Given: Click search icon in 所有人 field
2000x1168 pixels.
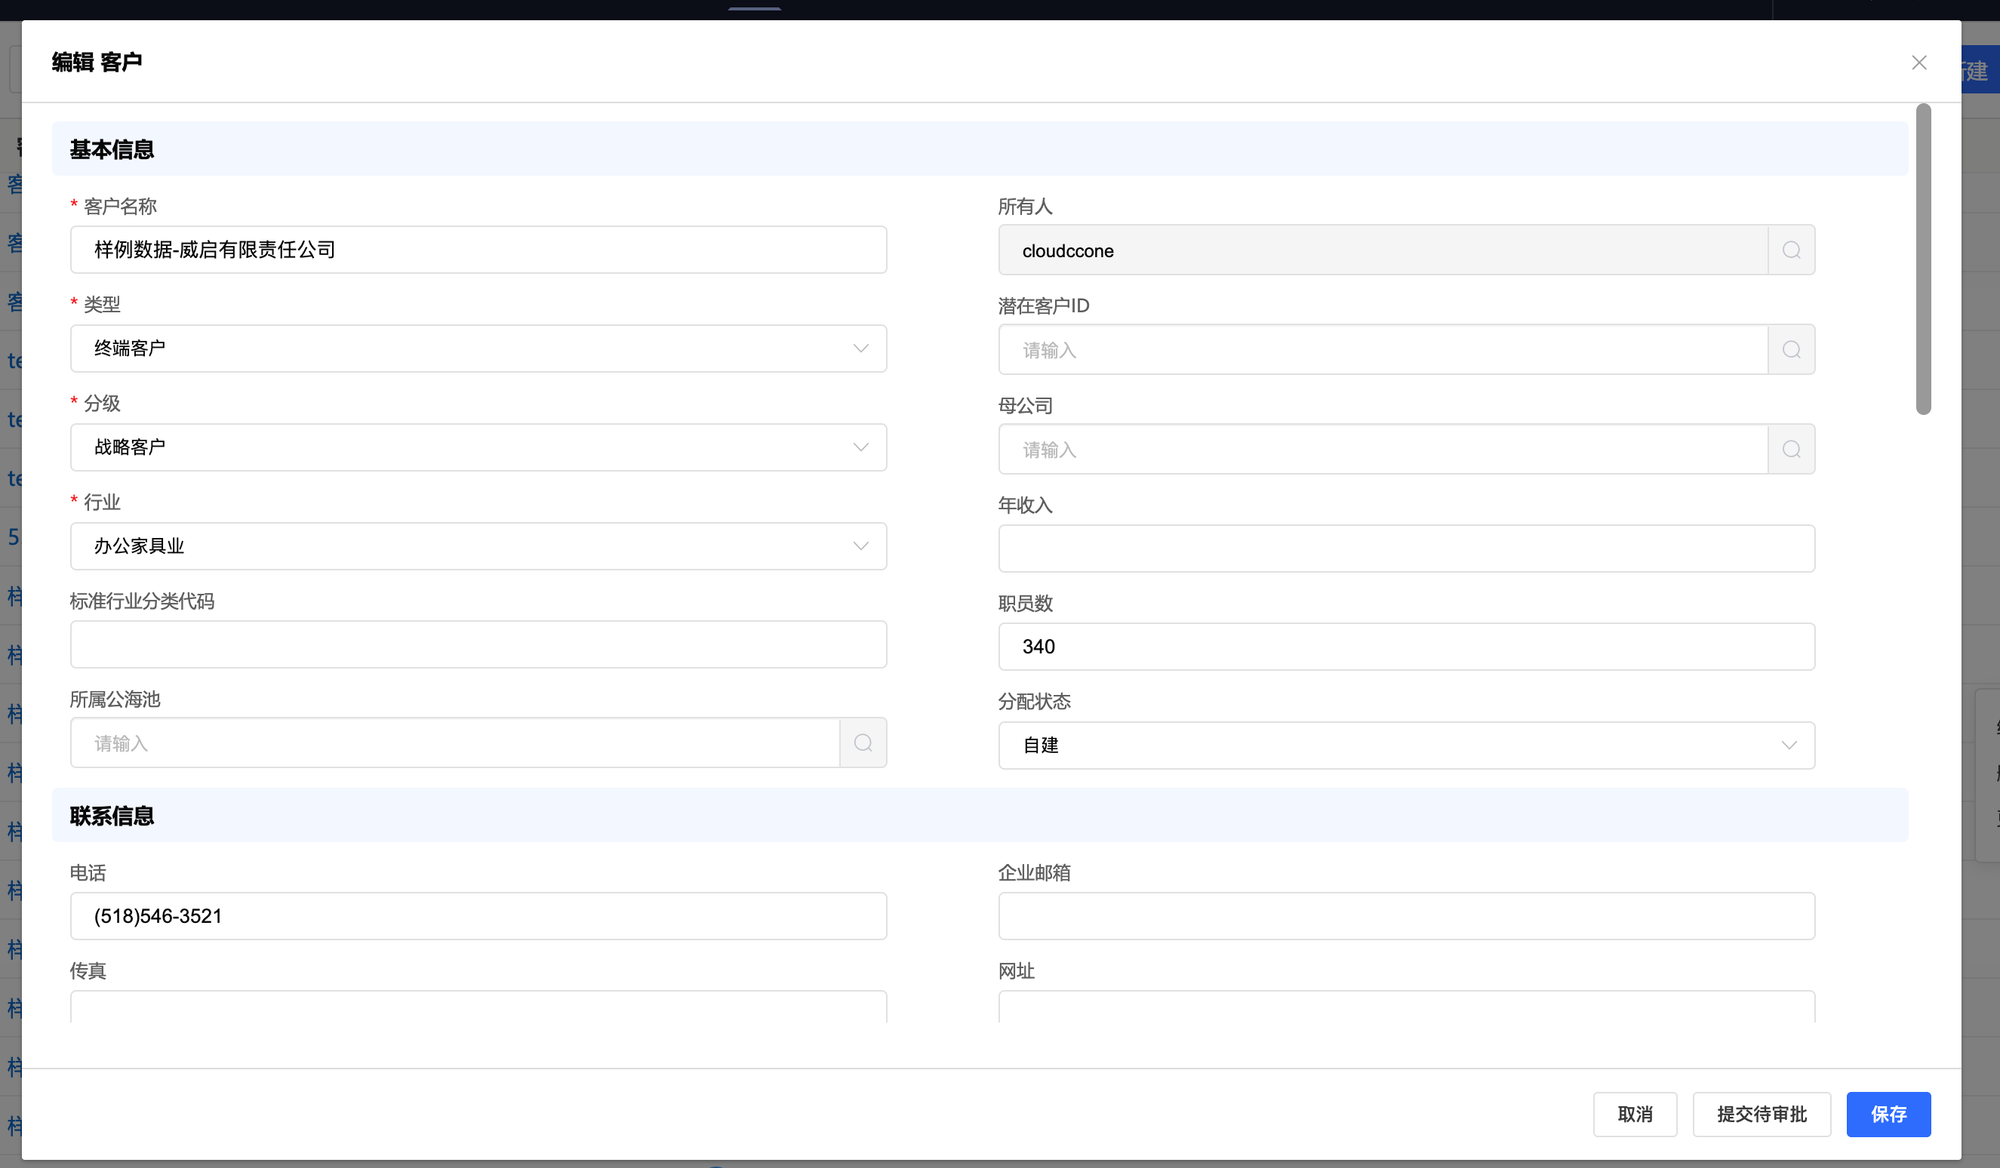Looking at the screenshot, I should 1791,250.
